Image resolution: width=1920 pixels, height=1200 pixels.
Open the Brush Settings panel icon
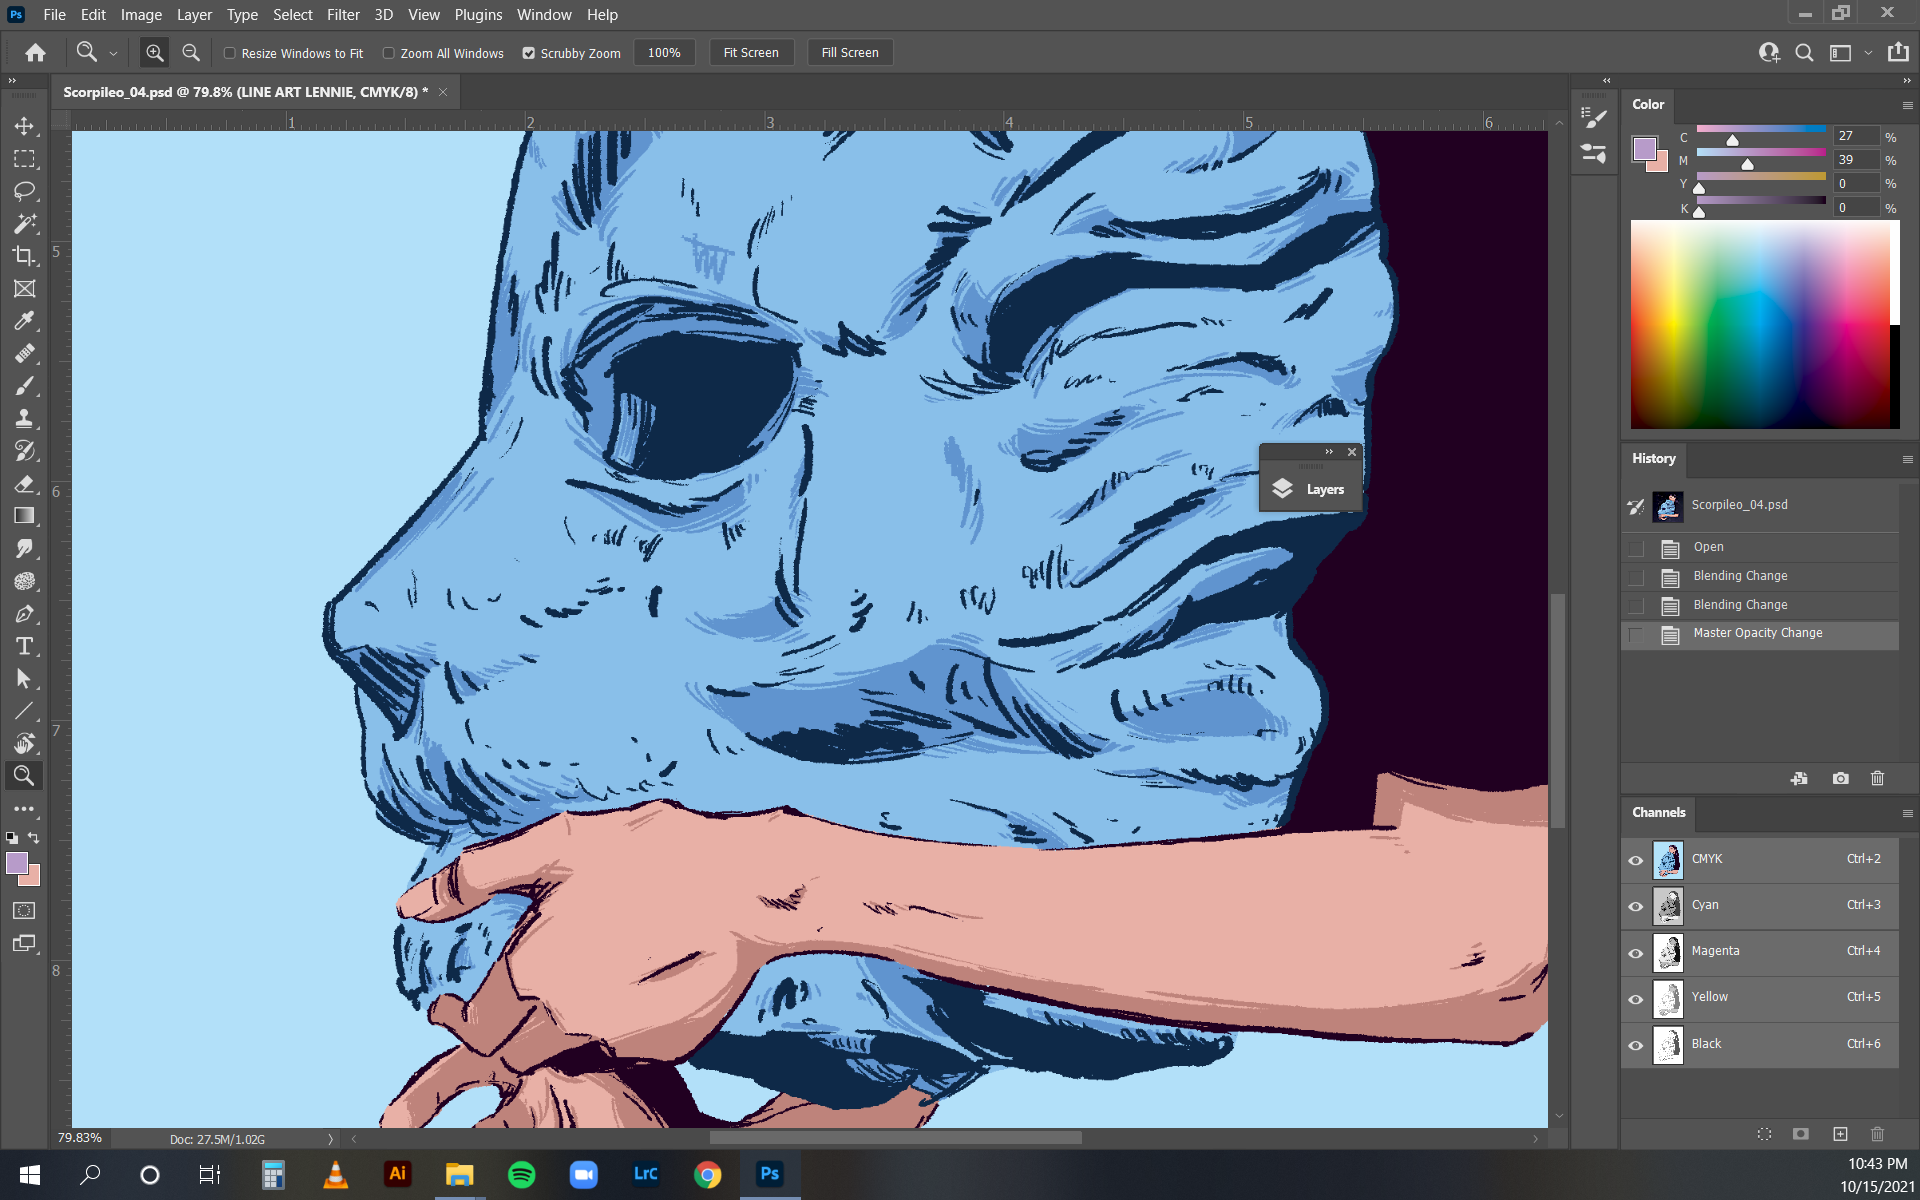(1594, 118)
